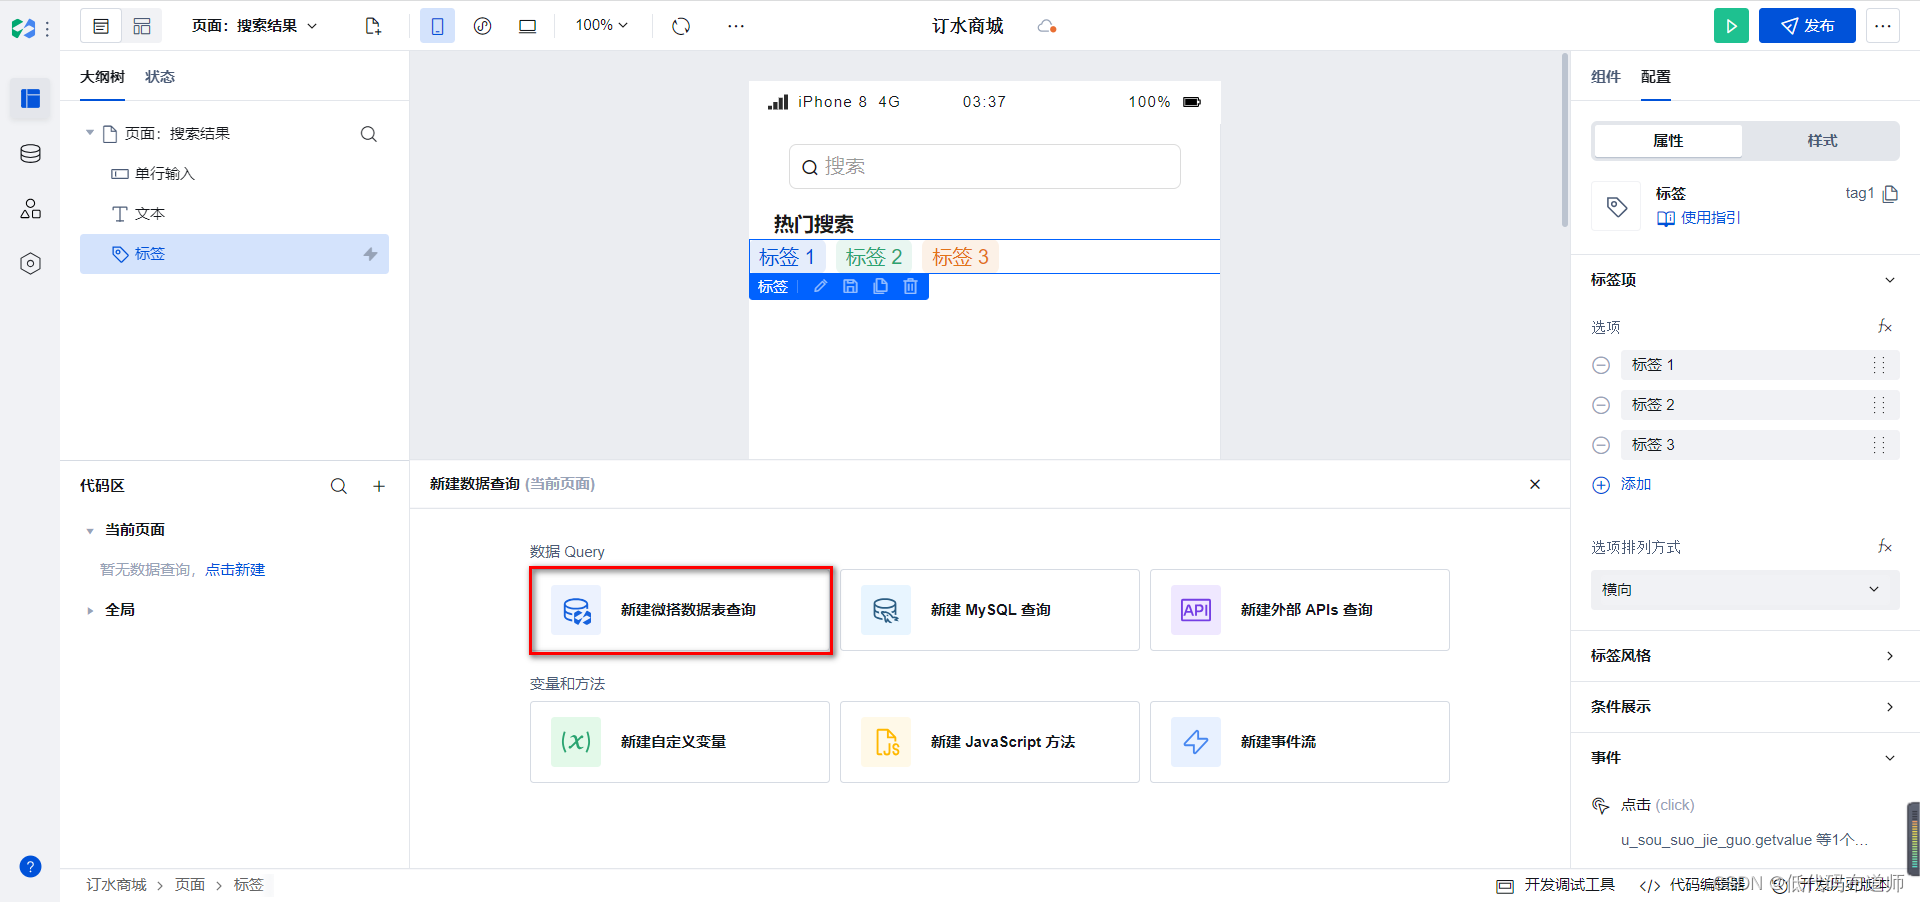The width and height of the screenshot is (1920, 902).
Task: Switch to the 状态 tab
Action: (x=160, y=77)
